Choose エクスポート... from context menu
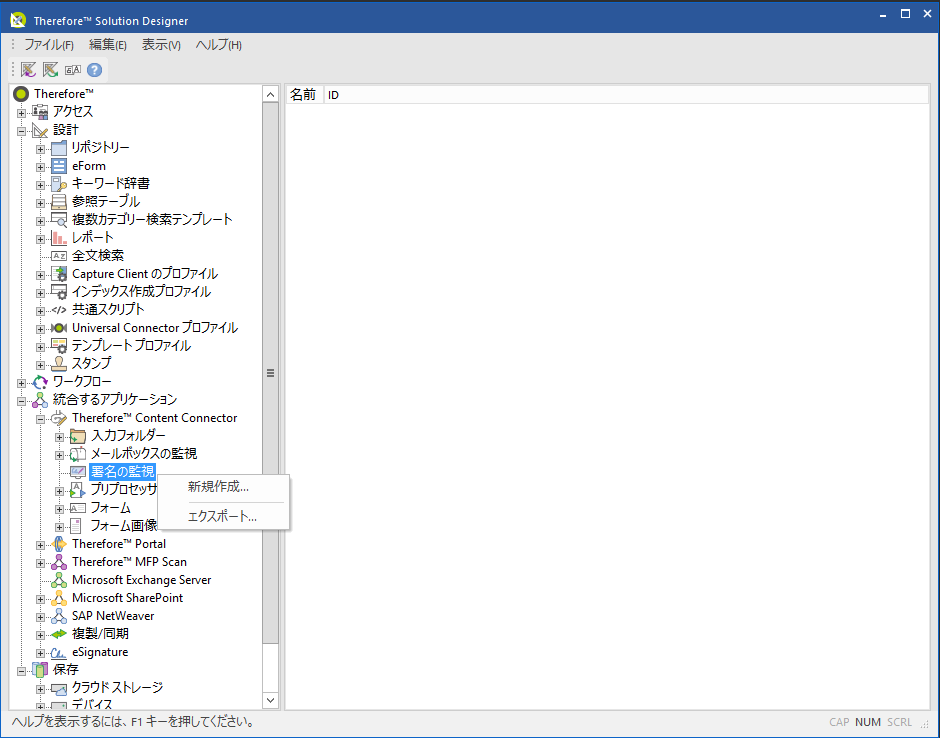 pos(224,516)
